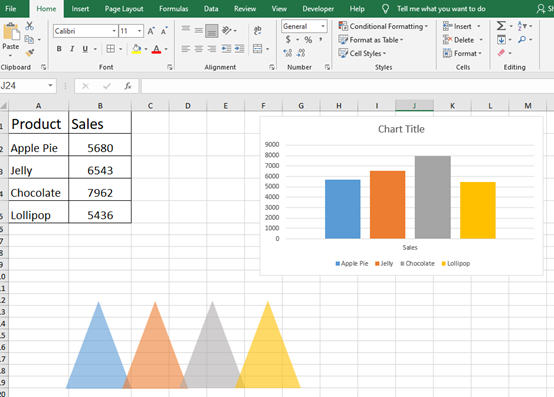Open the Number dialog launcher

[x=327, y=67]
